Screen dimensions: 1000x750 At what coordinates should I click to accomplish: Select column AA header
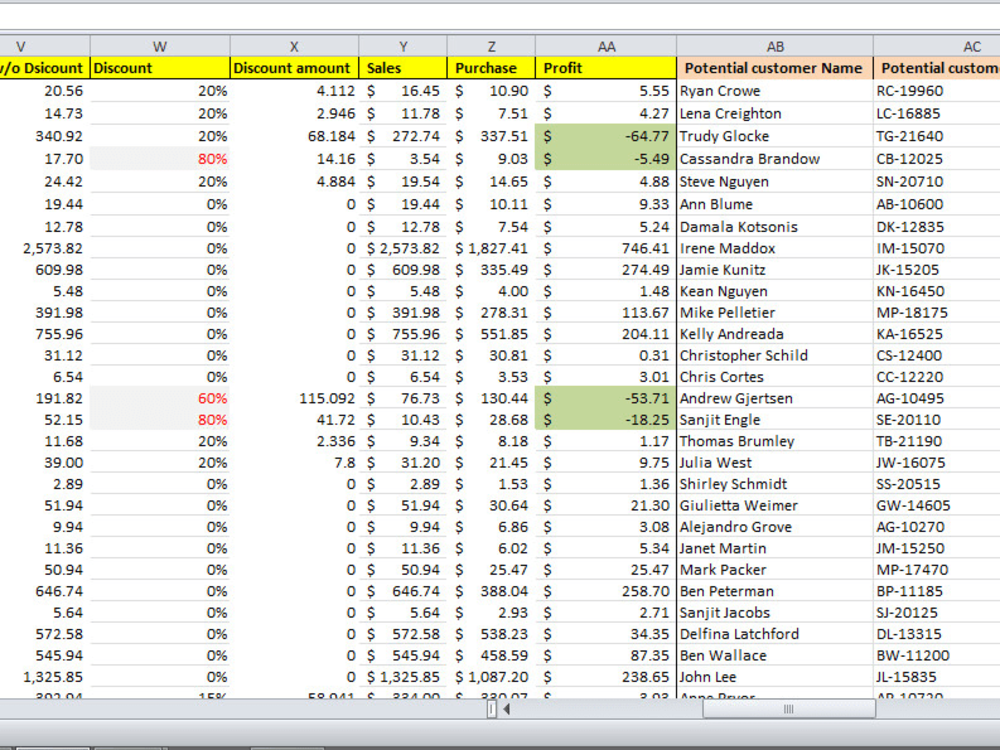tap(606, 47)
